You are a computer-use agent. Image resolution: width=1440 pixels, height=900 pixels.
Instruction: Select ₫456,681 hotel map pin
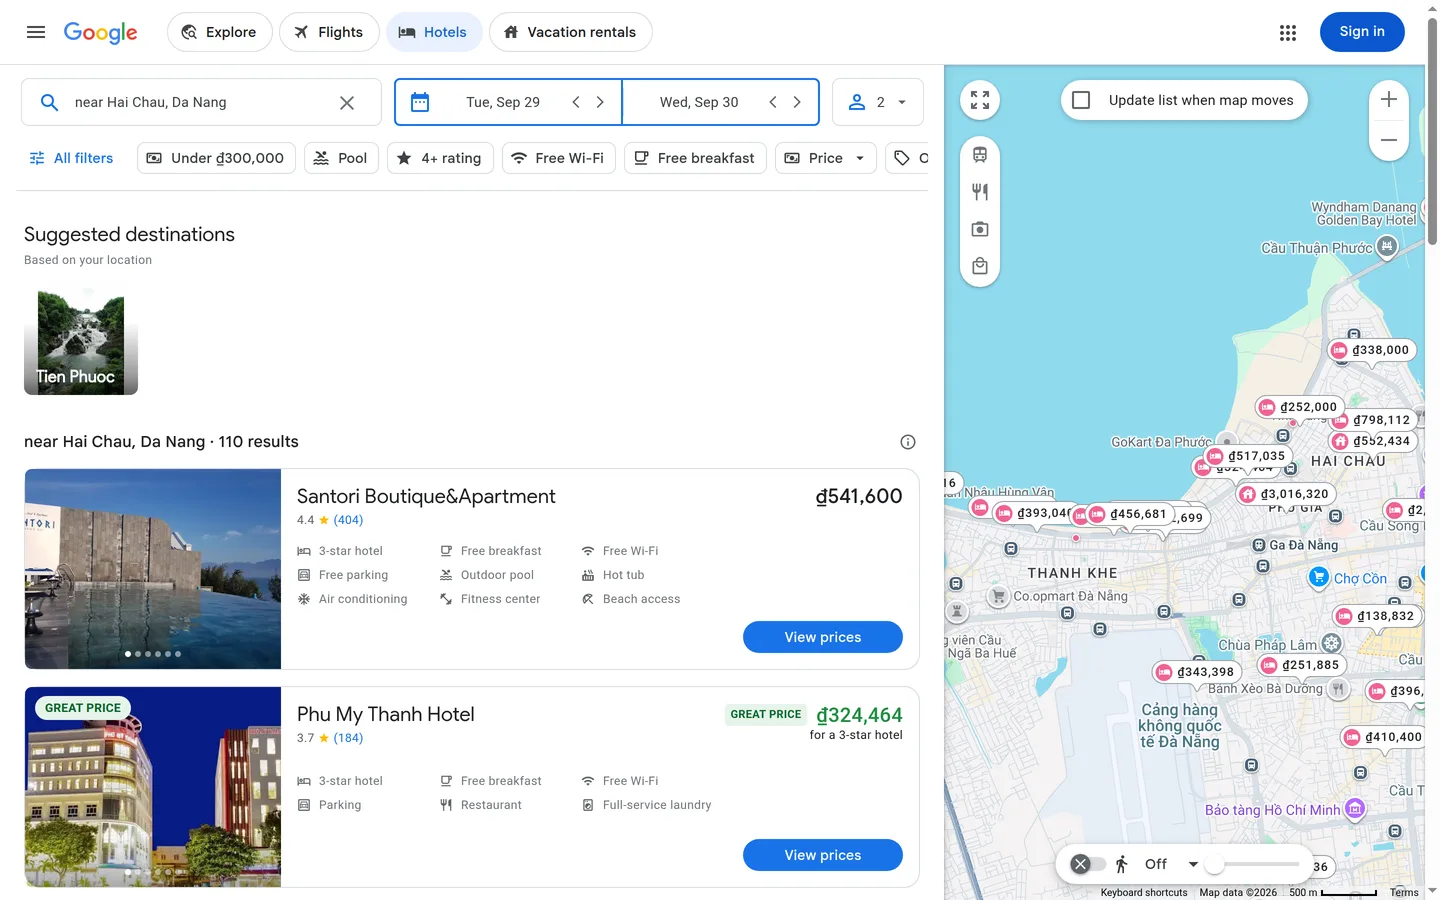click(1128, 514)
